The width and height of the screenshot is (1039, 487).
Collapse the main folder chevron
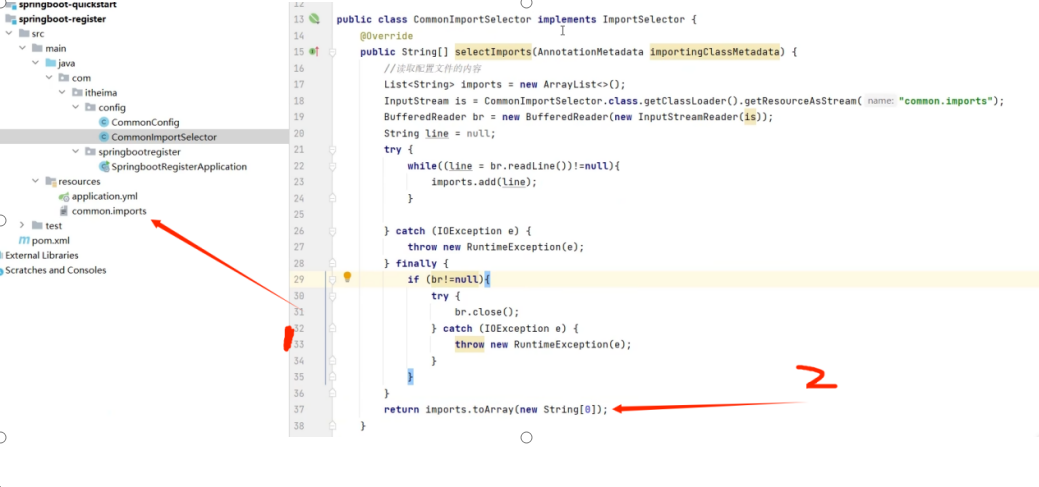click(x=23, y=48)
